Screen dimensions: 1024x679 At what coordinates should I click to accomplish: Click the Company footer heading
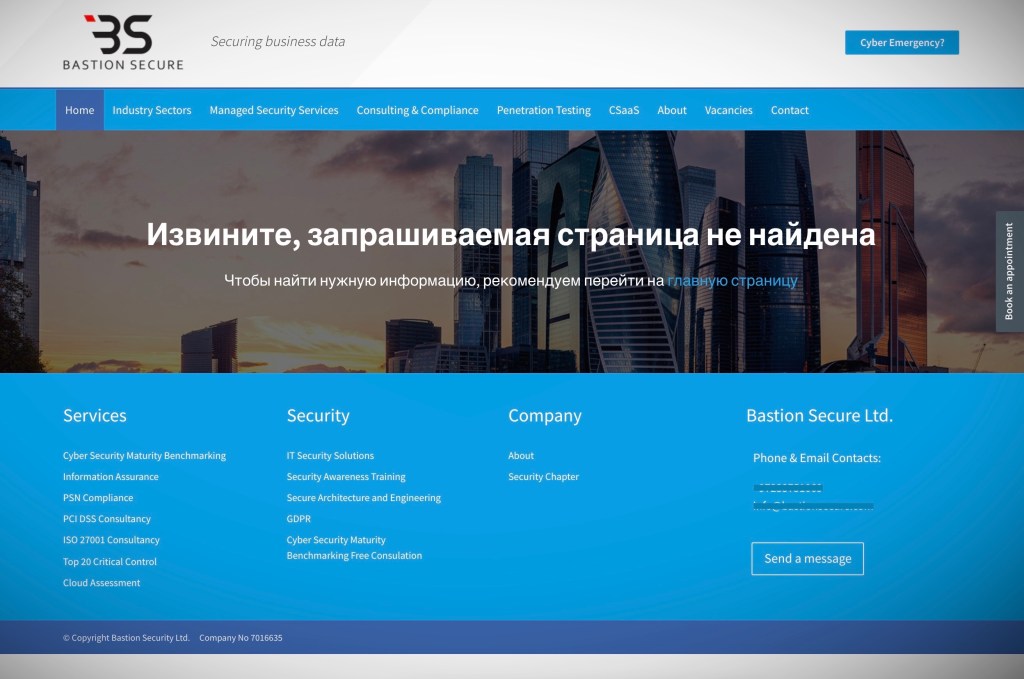point(545,416)
